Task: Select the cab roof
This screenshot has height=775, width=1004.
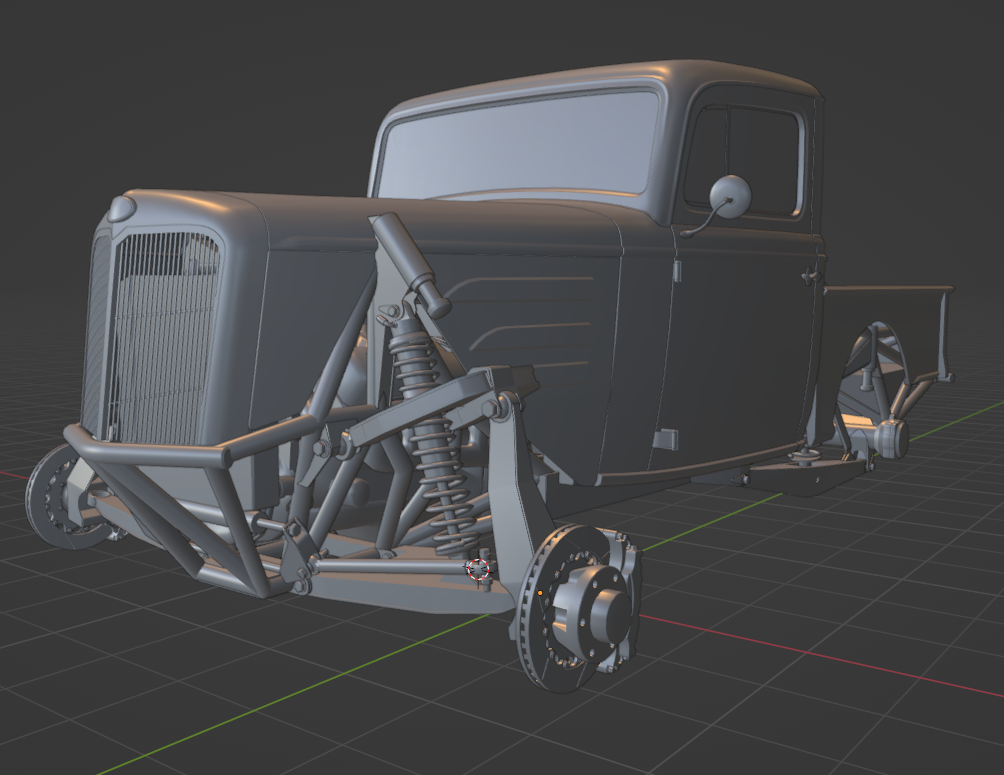Action: coord(608,80)
